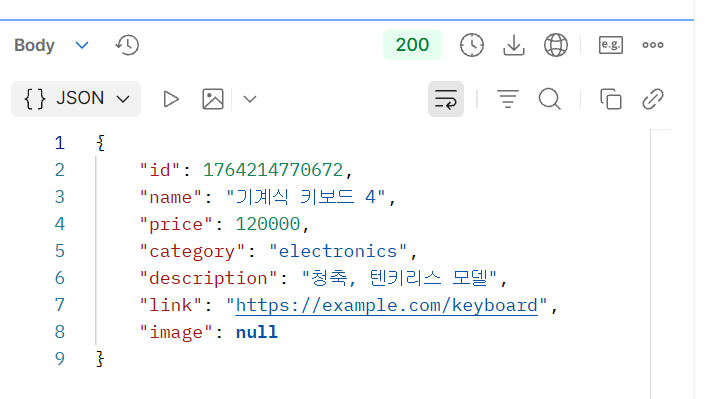Image resolution: width=714 pixels, height=399 pixels.
Task: Click the id value 1764214770672
Action: click(x=273, y=170)
